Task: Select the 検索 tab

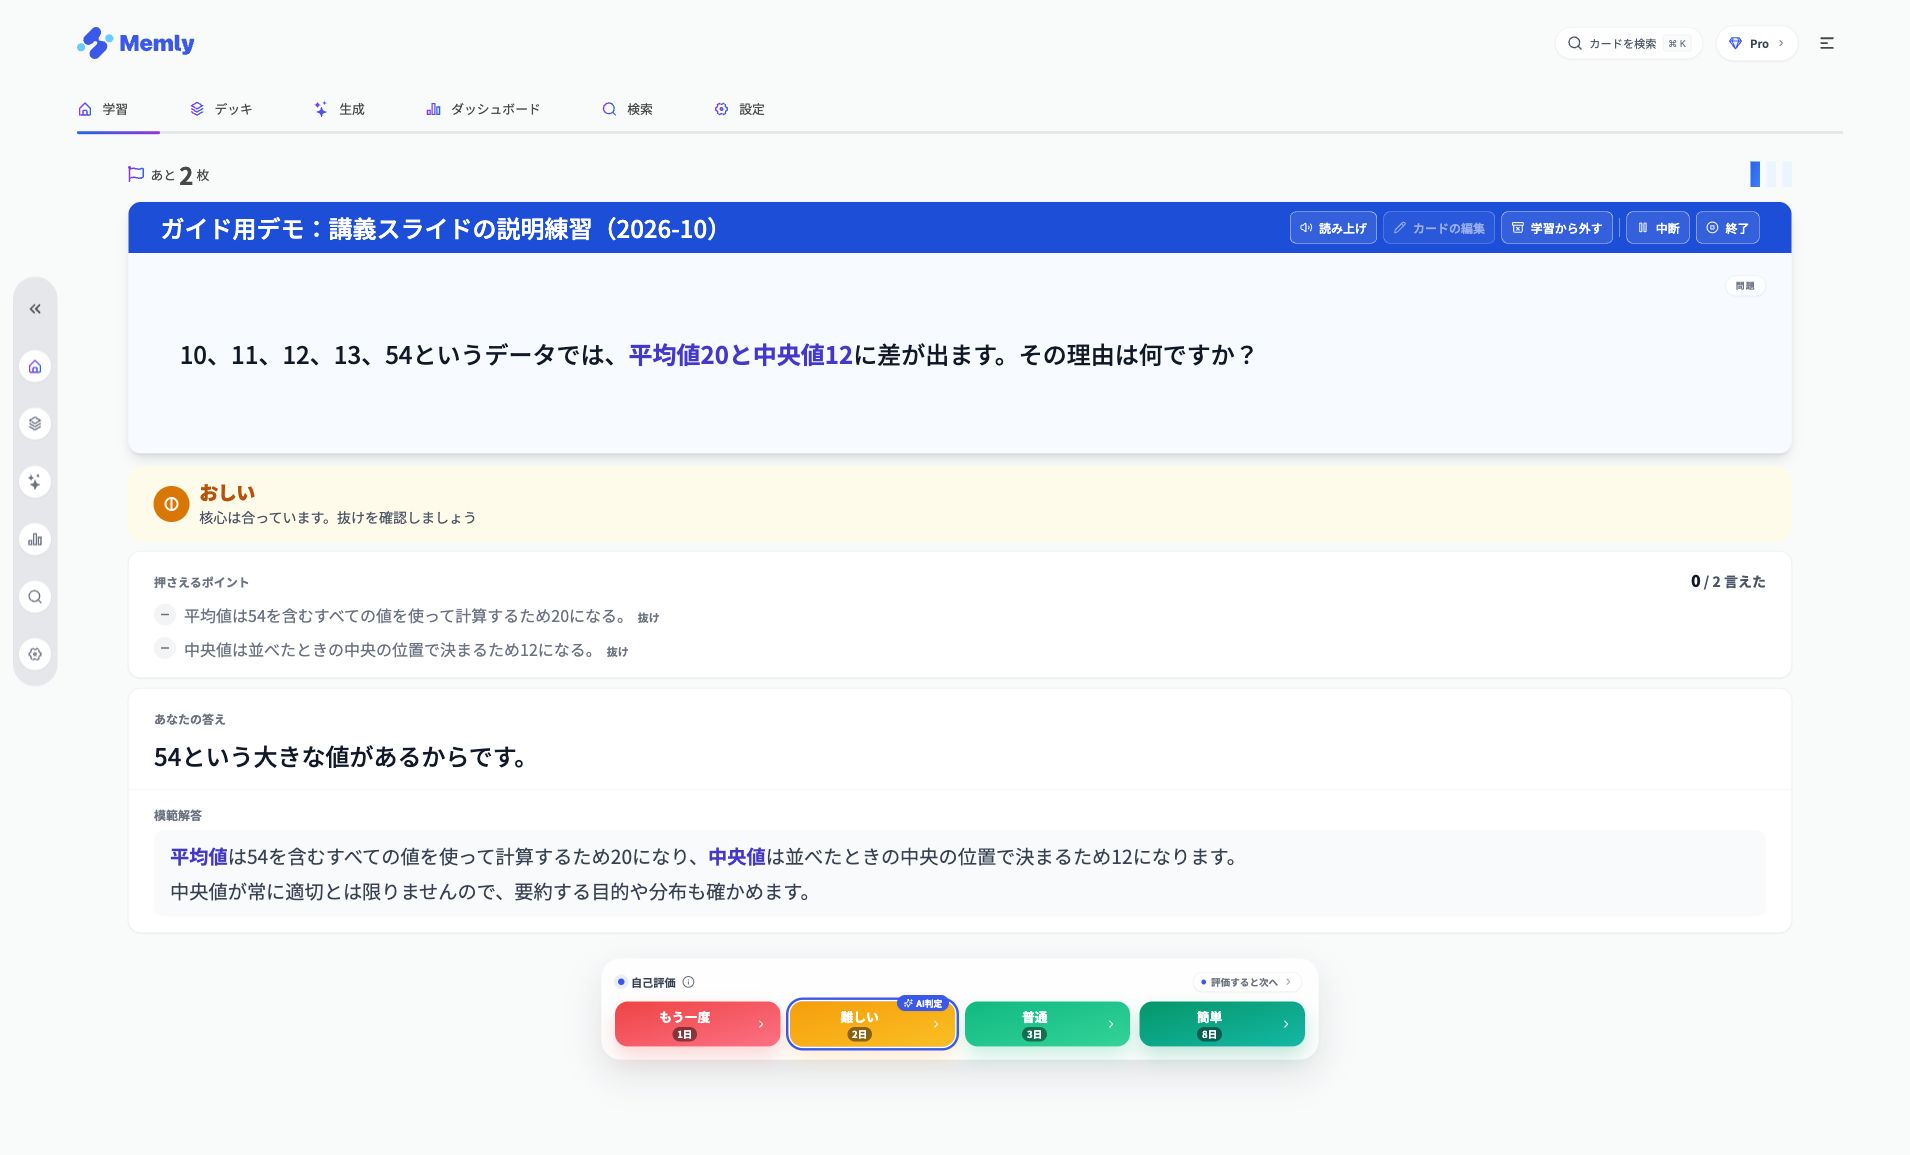Action: tap(627, 109)
